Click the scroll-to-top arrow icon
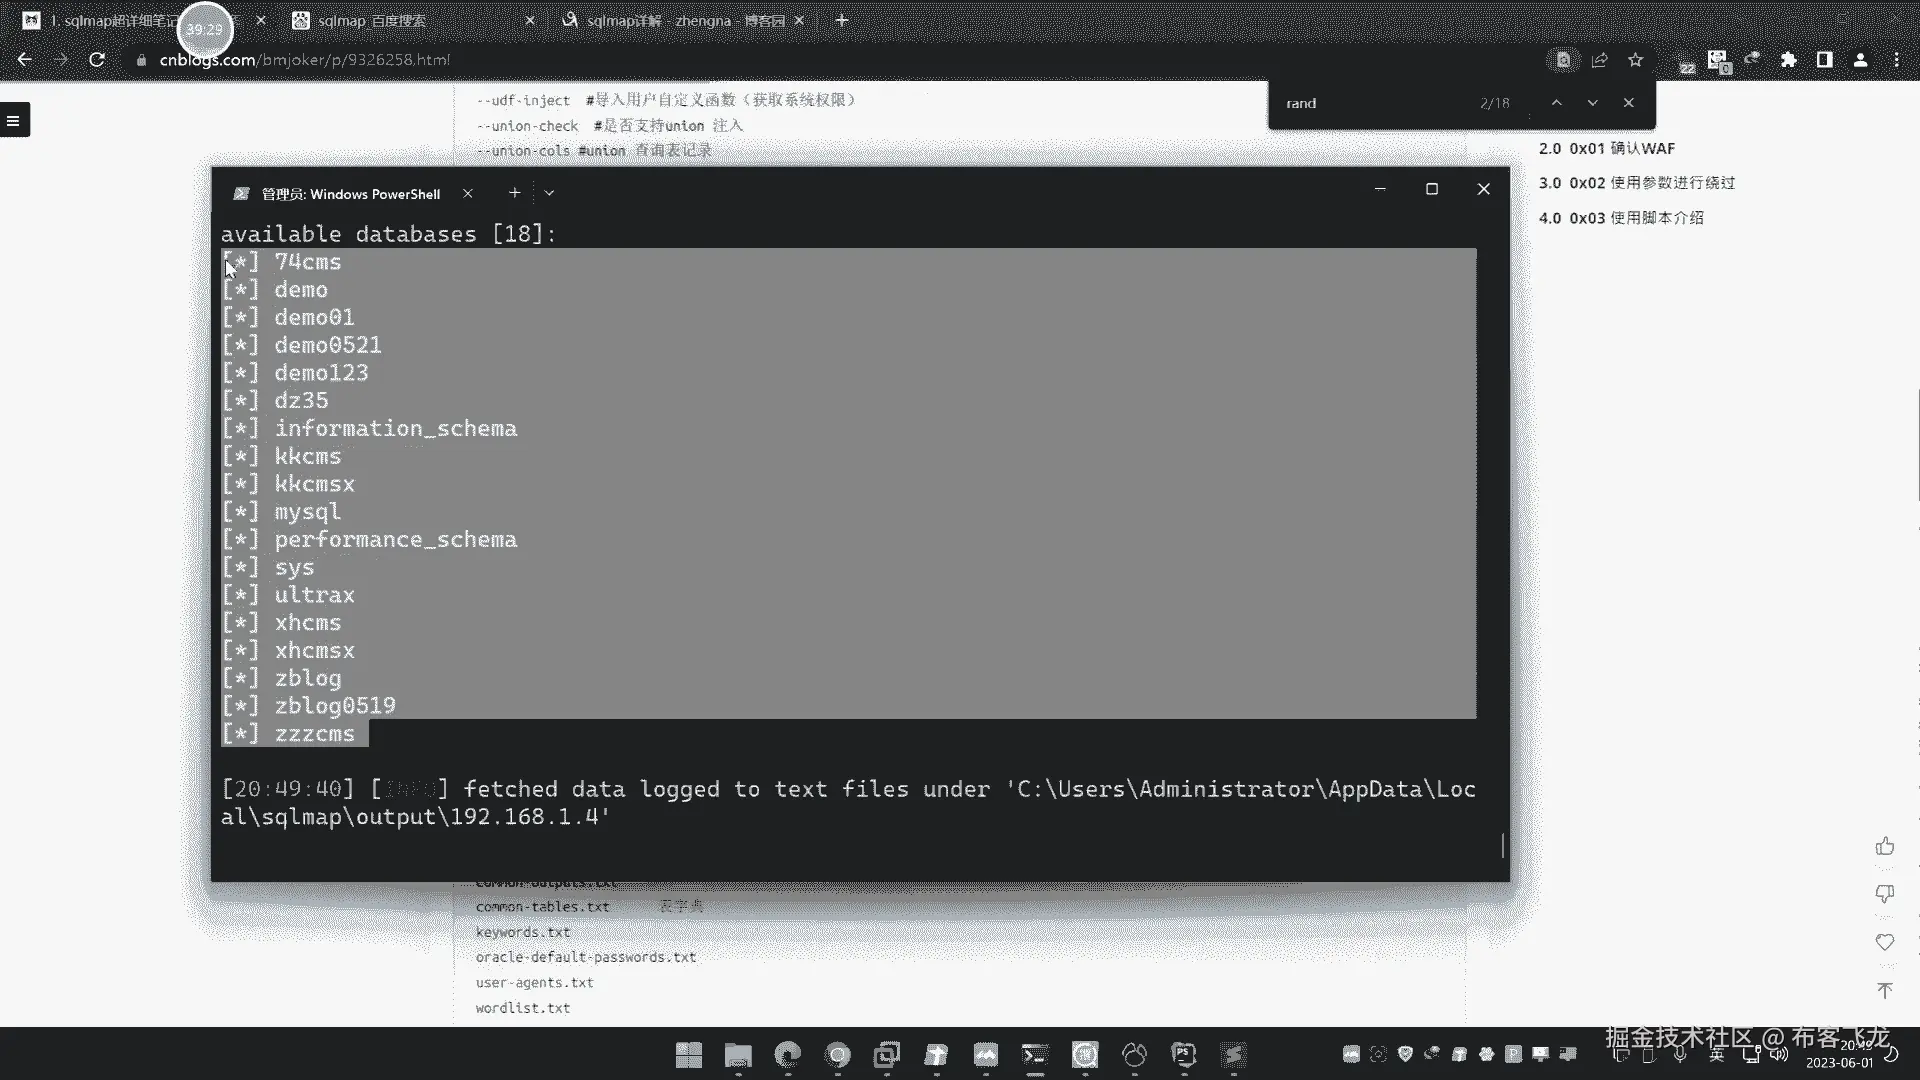Image resolution: width=1920 pixels, height=1080 pixels. pyautogui.click(x=1885, y=990)
